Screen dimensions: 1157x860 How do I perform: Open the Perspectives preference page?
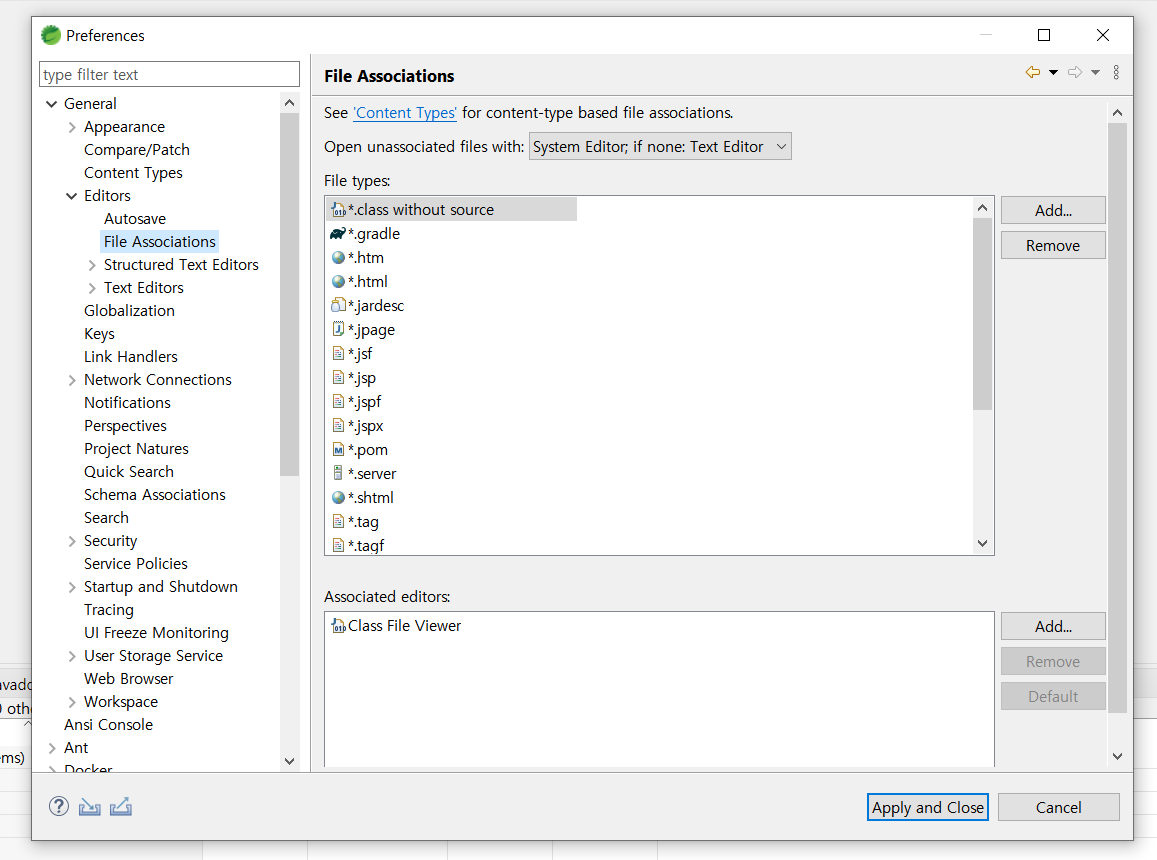pos(125,426)
